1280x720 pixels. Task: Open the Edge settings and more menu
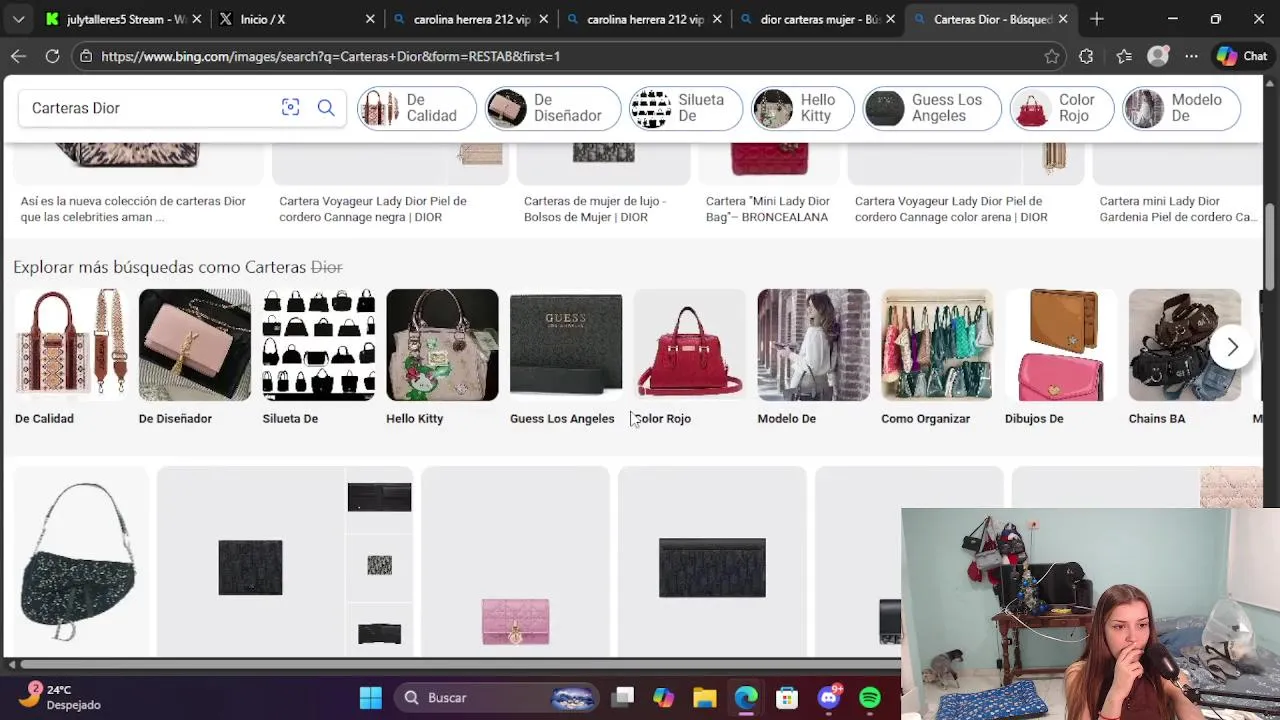tap(1191, 56)
